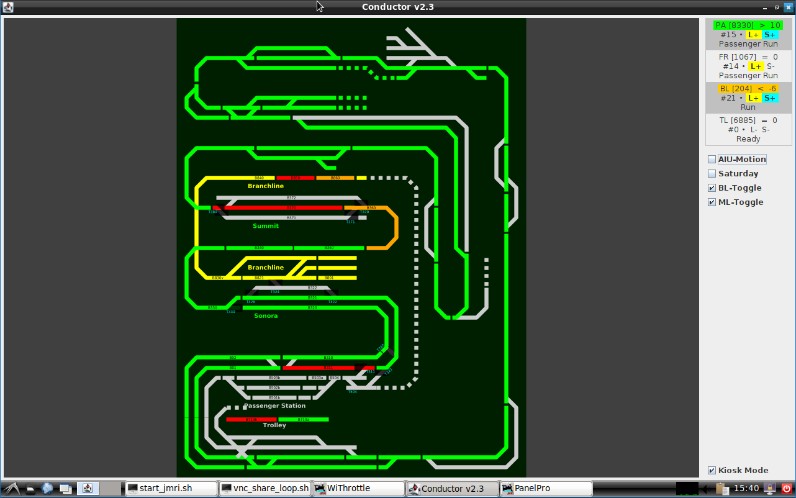Click the green PA [8330] train header
796x498 pixels.
coord(748,25)
